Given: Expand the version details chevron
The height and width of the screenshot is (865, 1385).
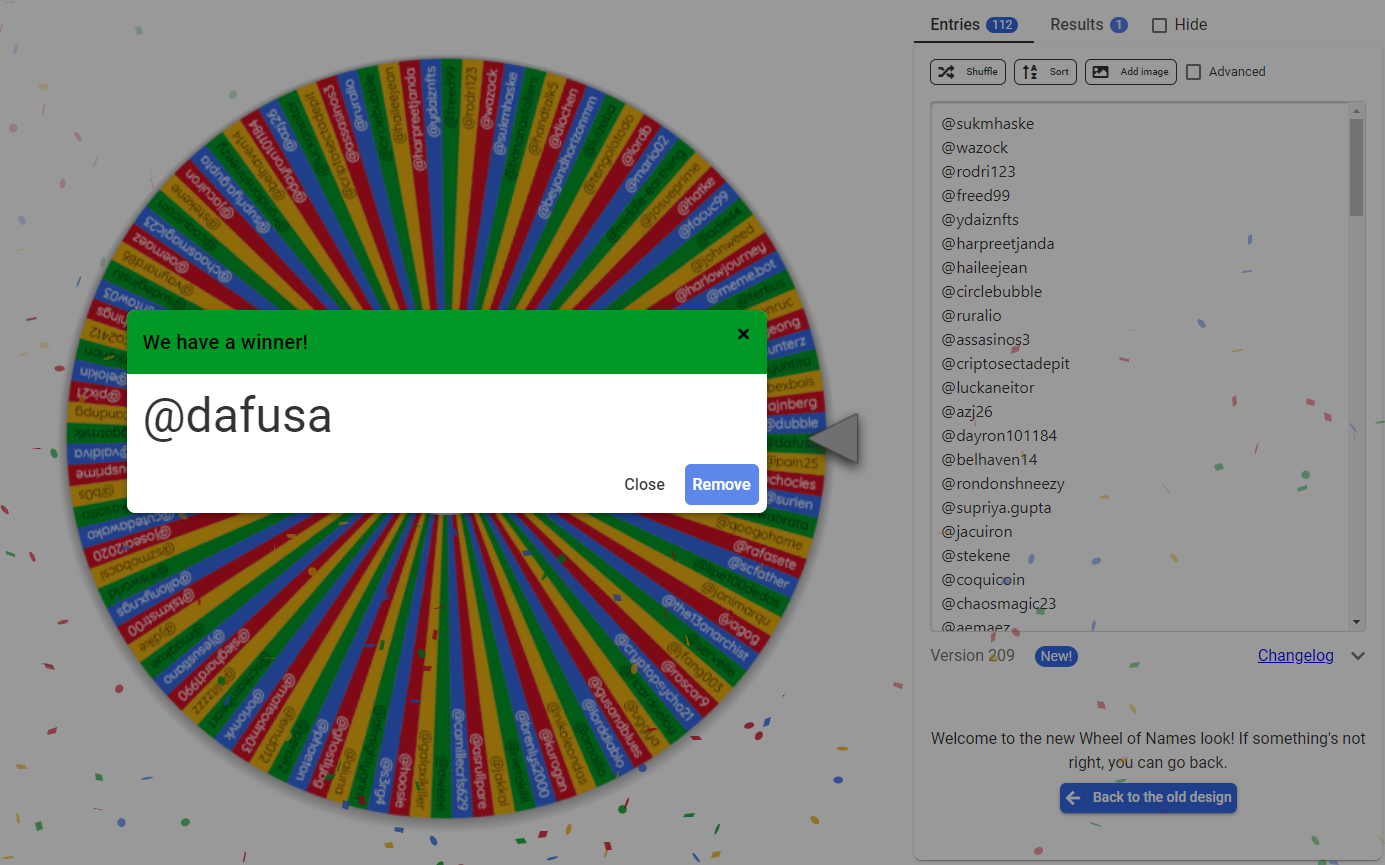Looking at the screenshot, I should 1357,656.
